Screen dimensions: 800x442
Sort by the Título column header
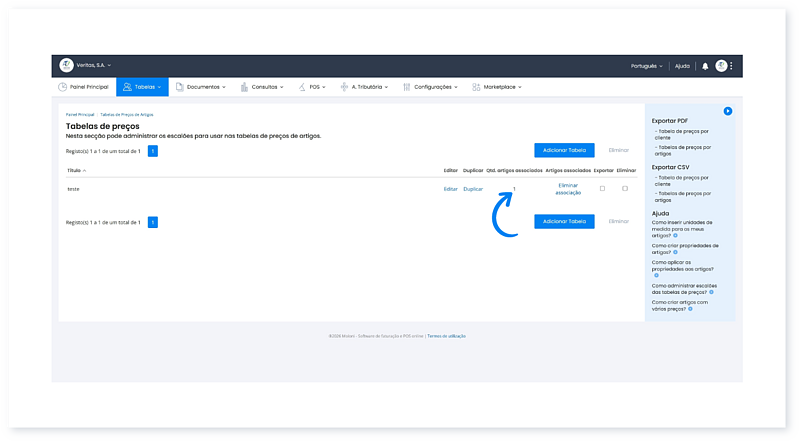[x=77, y=170]
